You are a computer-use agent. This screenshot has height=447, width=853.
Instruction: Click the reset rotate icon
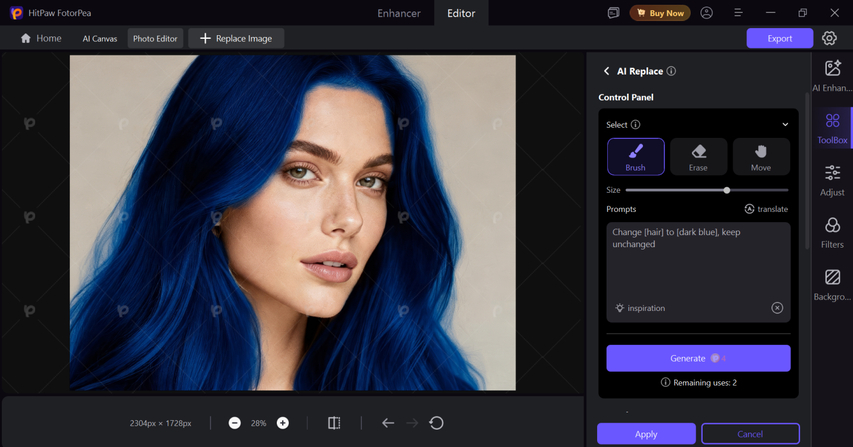point(436,423)
